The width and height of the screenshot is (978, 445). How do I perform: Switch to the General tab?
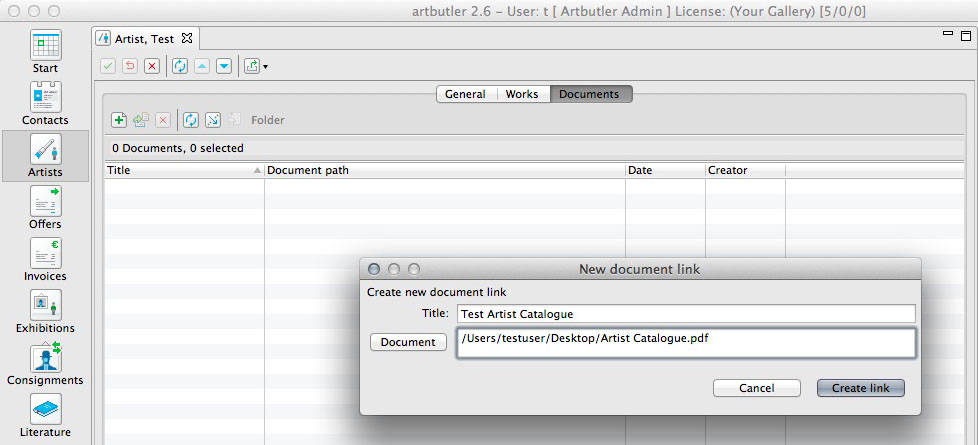(x=465, y=94)
